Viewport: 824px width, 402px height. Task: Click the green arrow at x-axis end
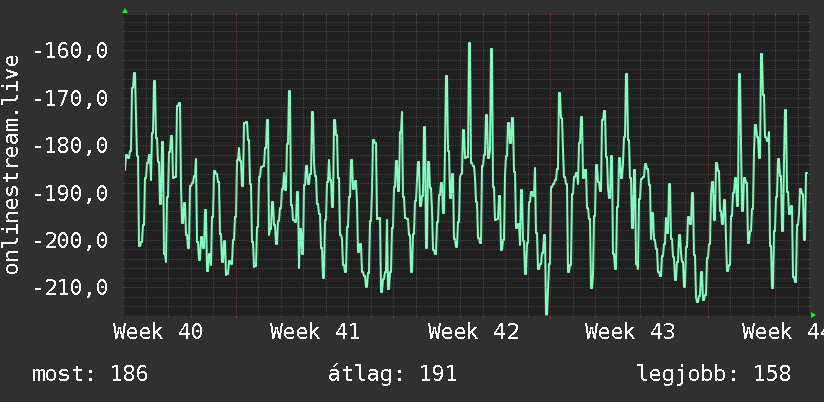point(813,315)
